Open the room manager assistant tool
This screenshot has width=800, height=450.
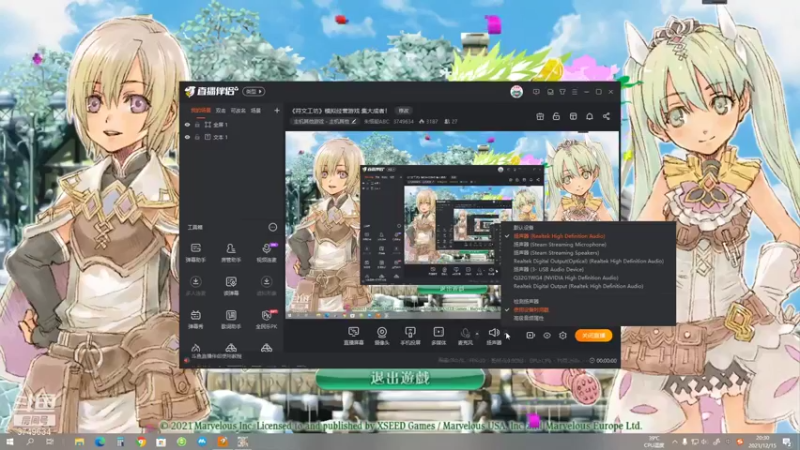pyautogui.click(x=231, y=252)
